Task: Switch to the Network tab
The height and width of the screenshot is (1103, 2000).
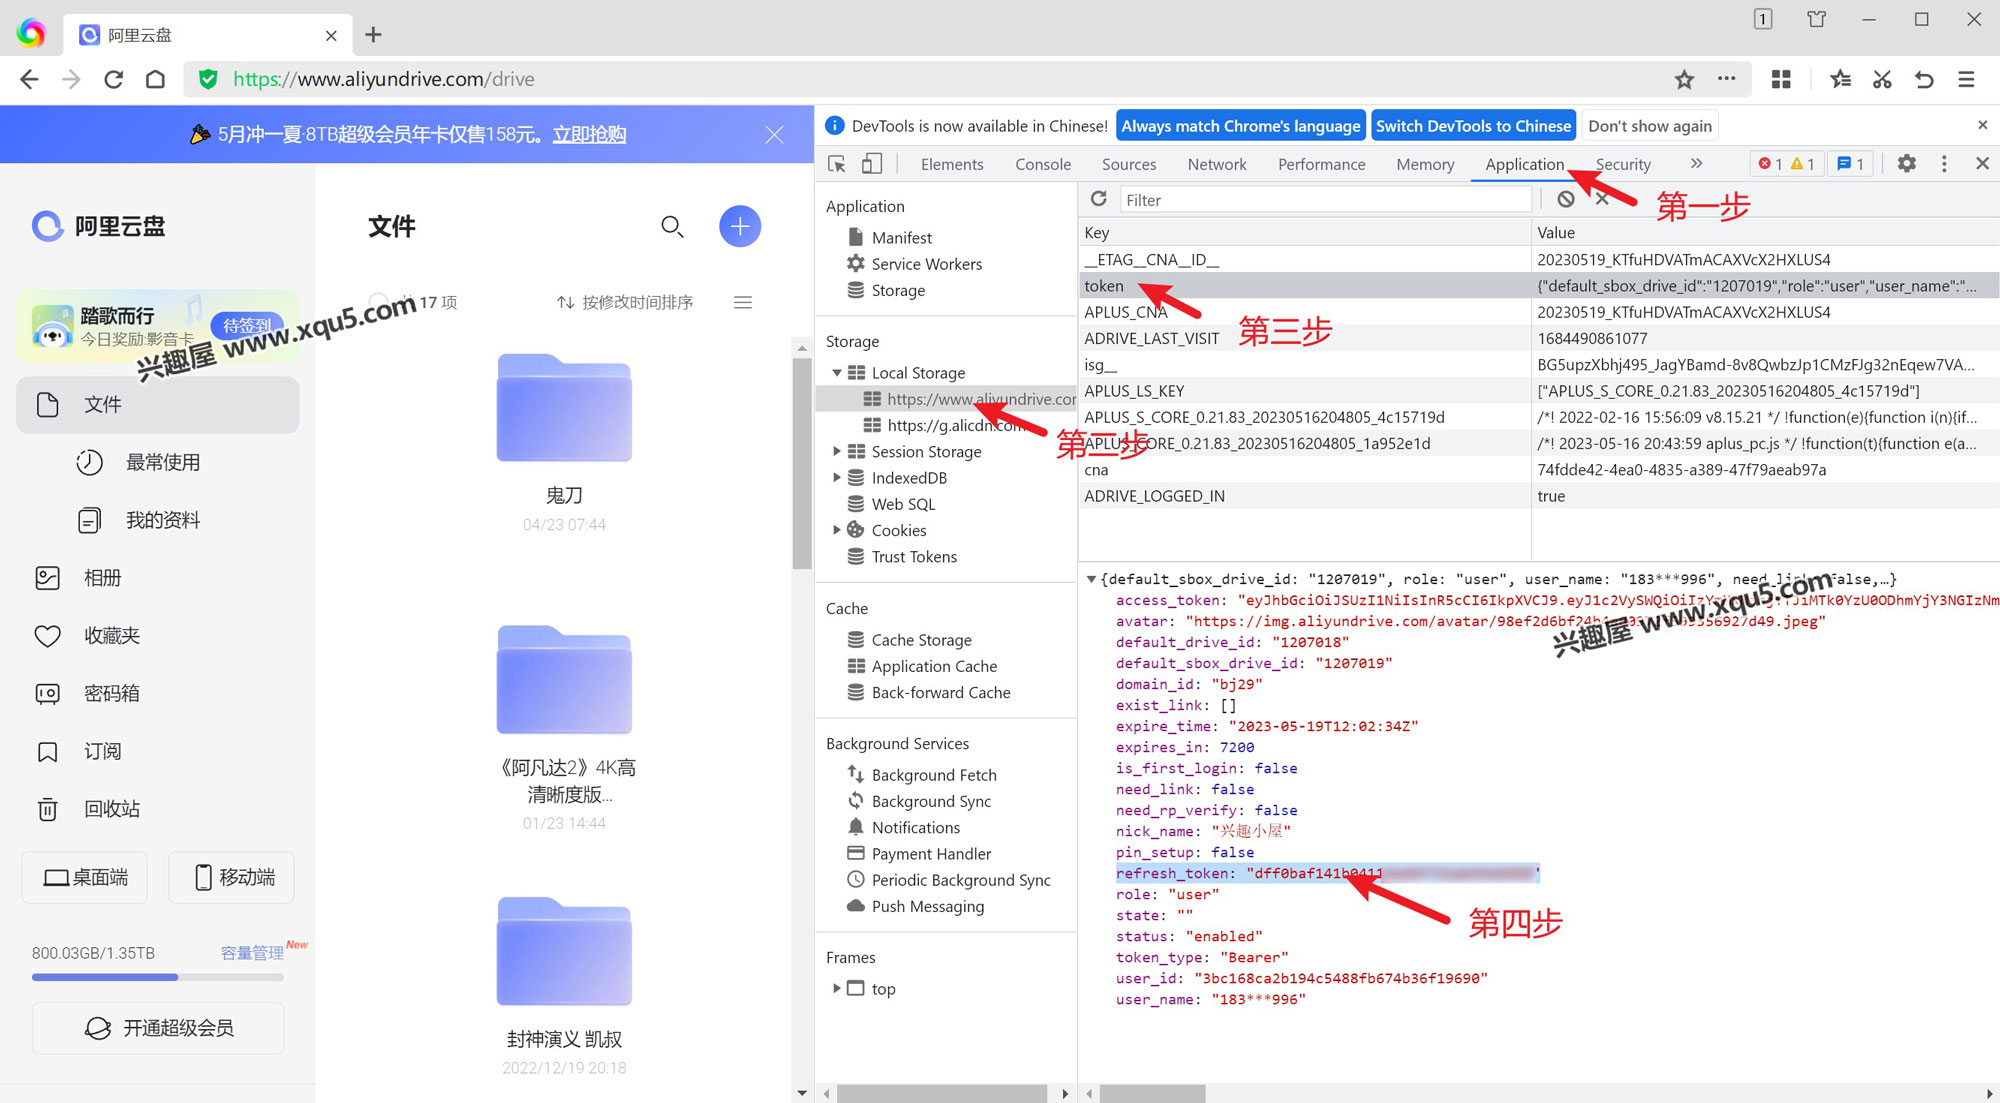Action: point(1217,164)
